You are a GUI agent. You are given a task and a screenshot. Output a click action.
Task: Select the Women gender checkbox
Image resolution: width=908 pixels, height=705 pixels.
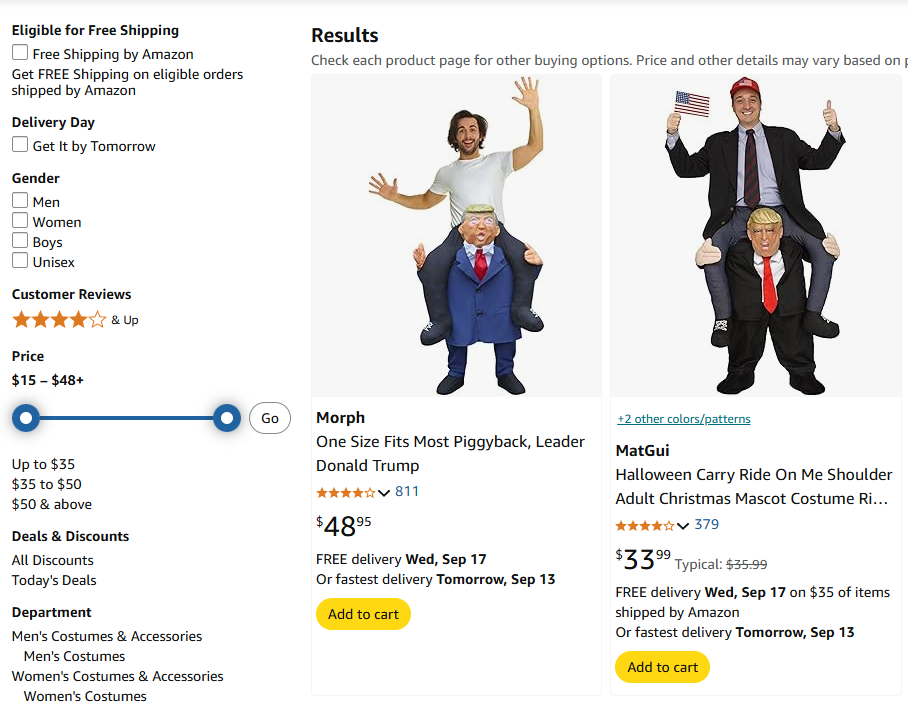[x=20, y=221]
